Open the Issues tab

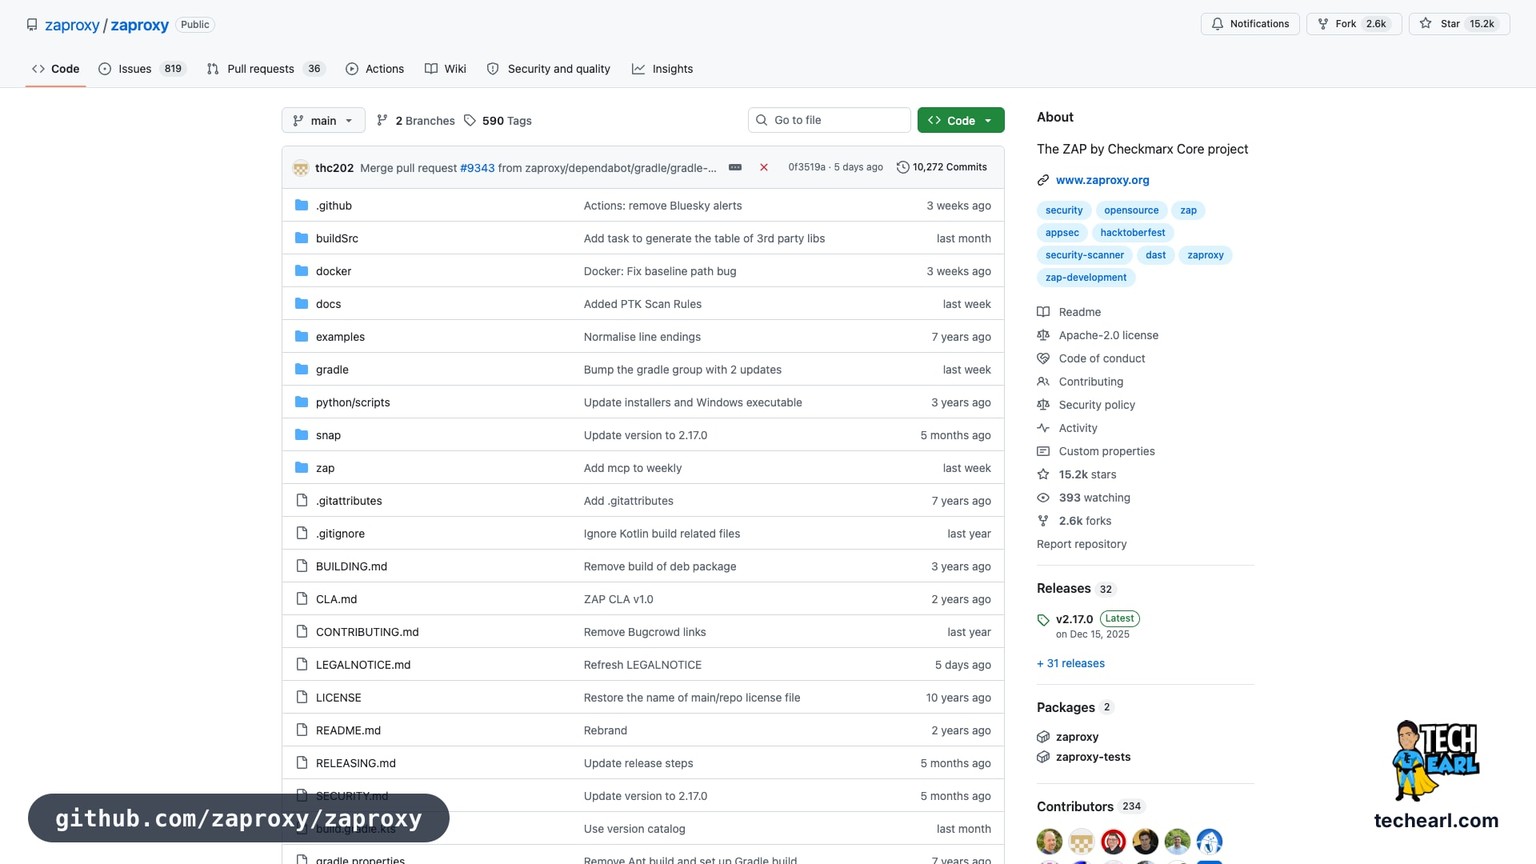142,69
